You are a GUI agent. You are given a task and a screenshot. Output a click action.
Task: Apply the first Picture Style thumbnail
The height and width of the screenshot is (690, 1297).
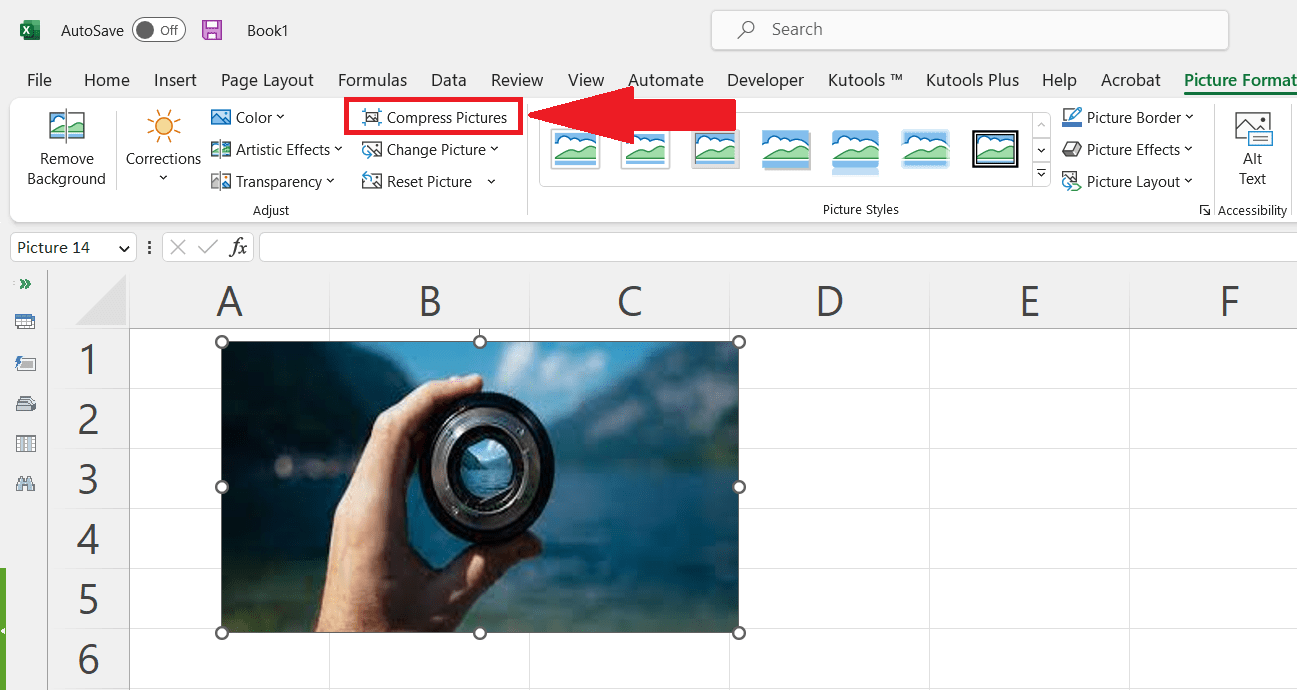pos(575,148)
